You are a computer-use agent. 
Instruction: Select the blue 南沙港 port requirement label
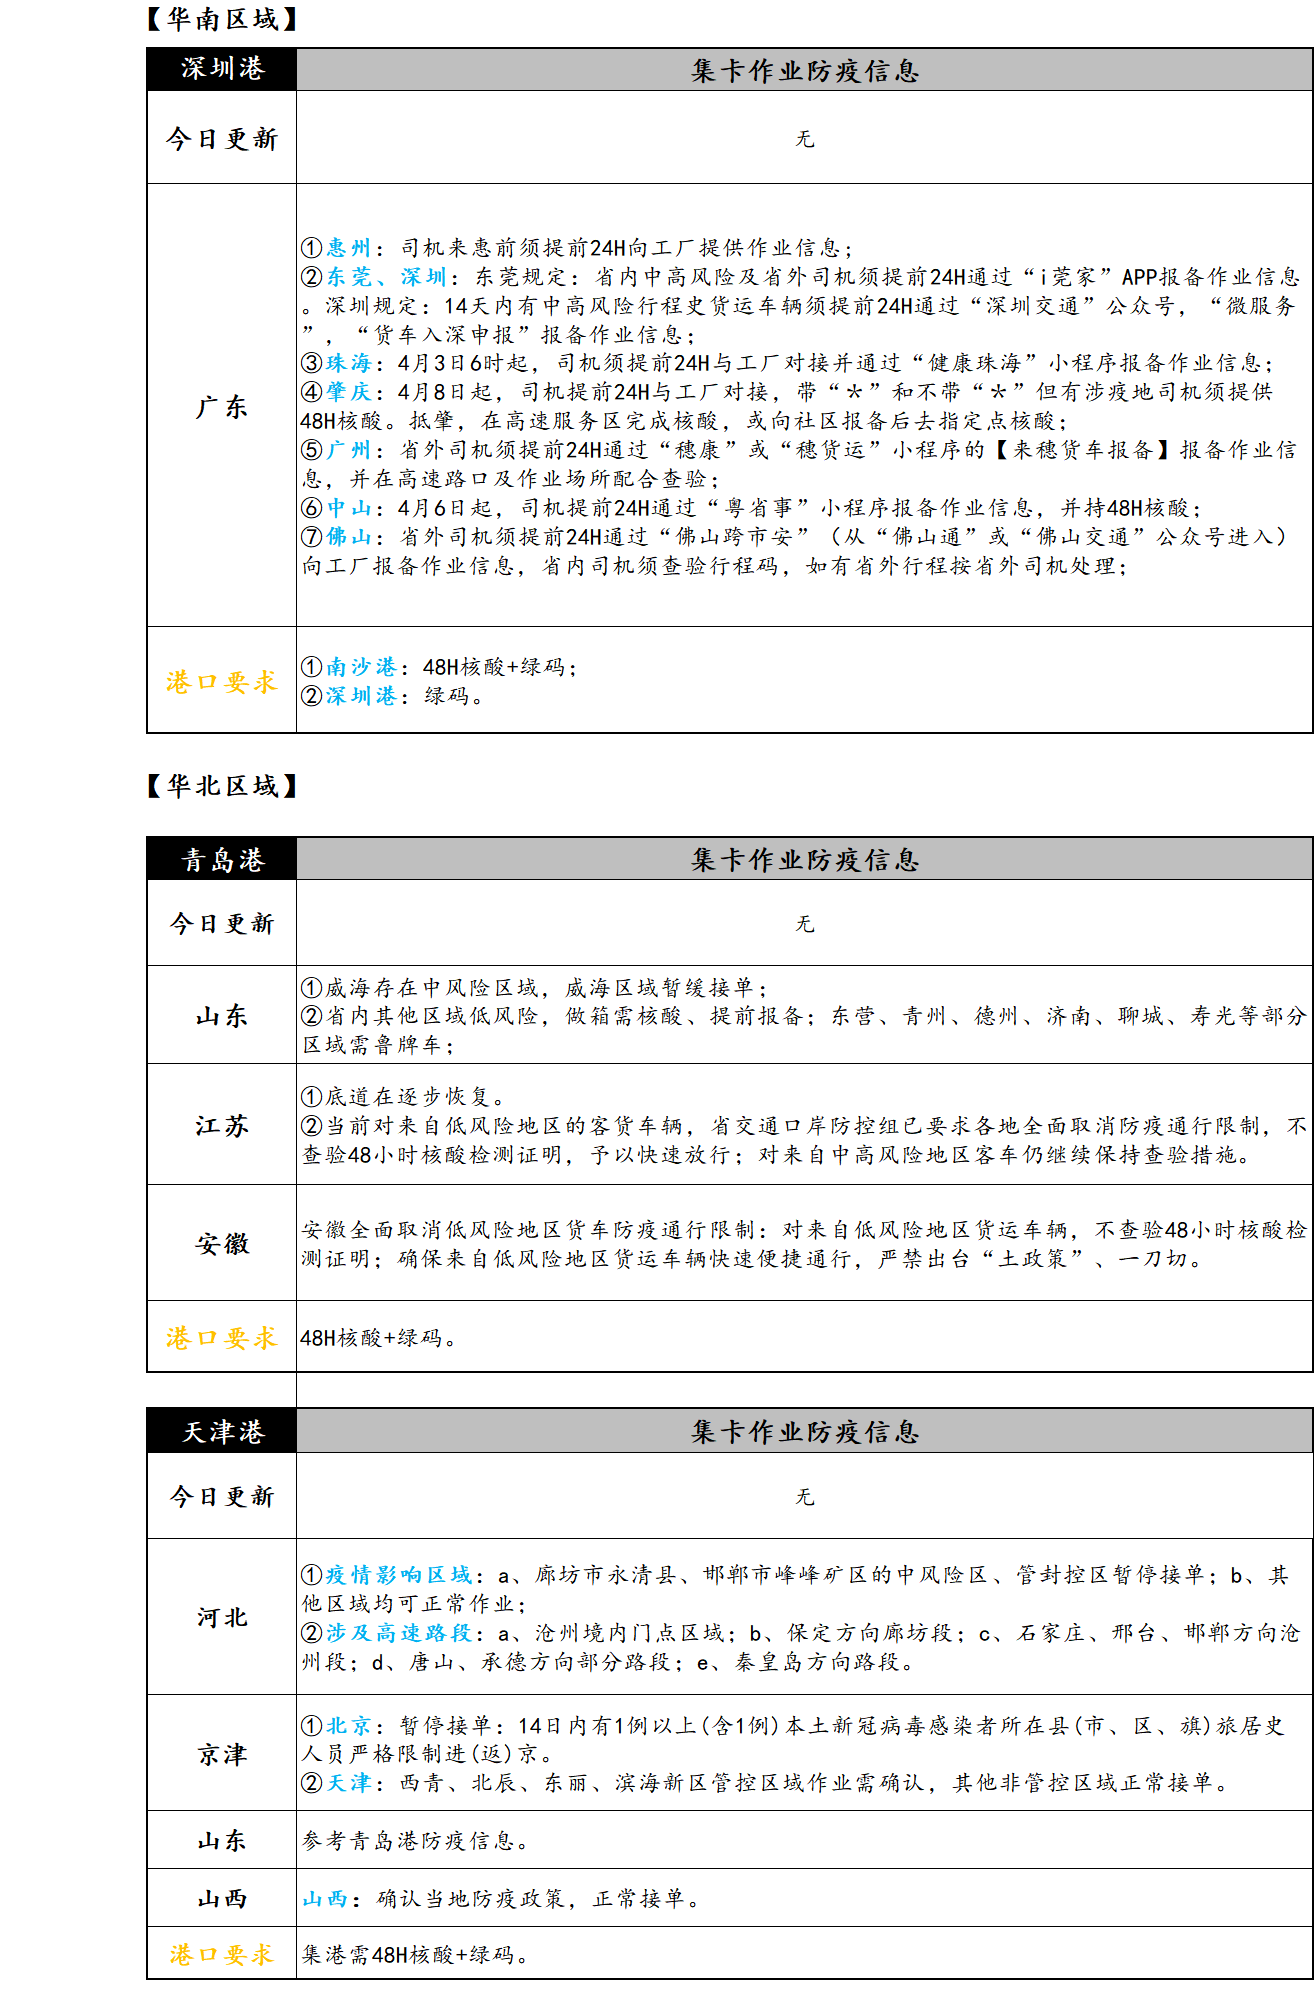point(361,667)
